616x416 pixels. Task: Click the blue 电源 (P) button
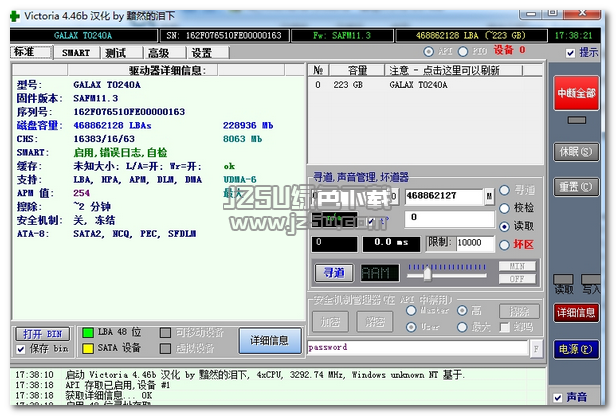click(576, 349)
